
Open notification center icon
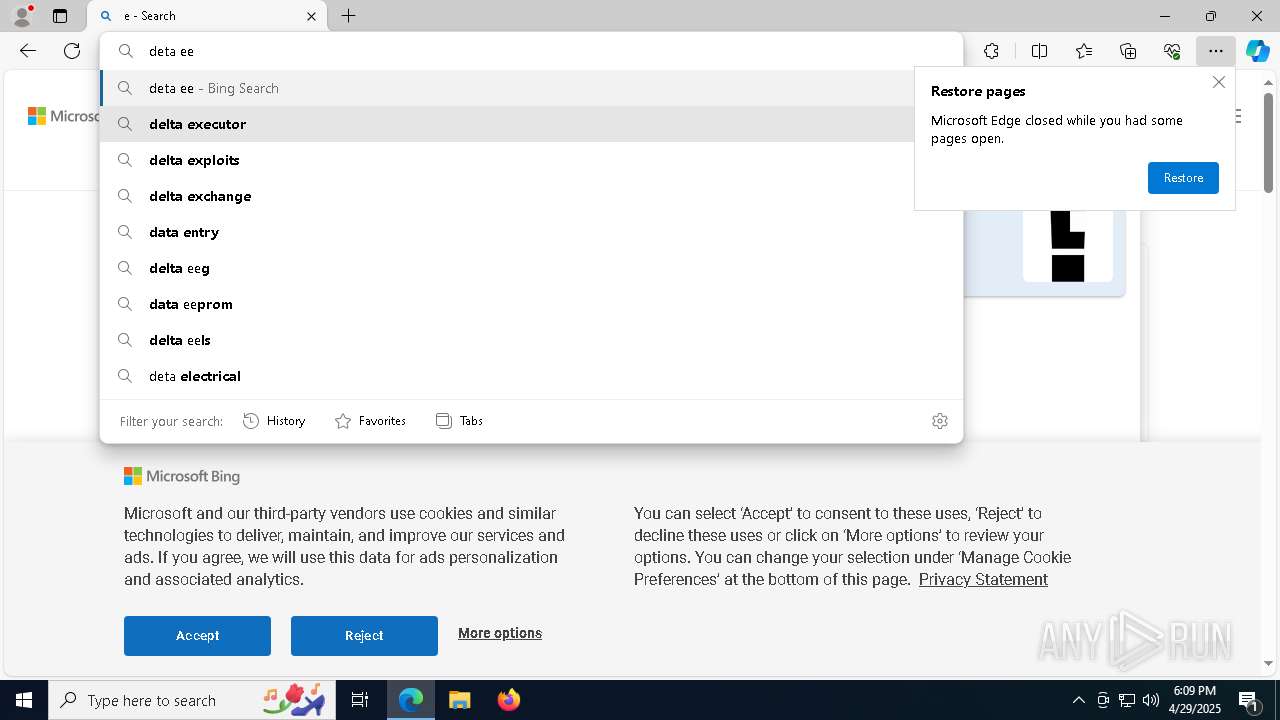tap(1248, 700)
